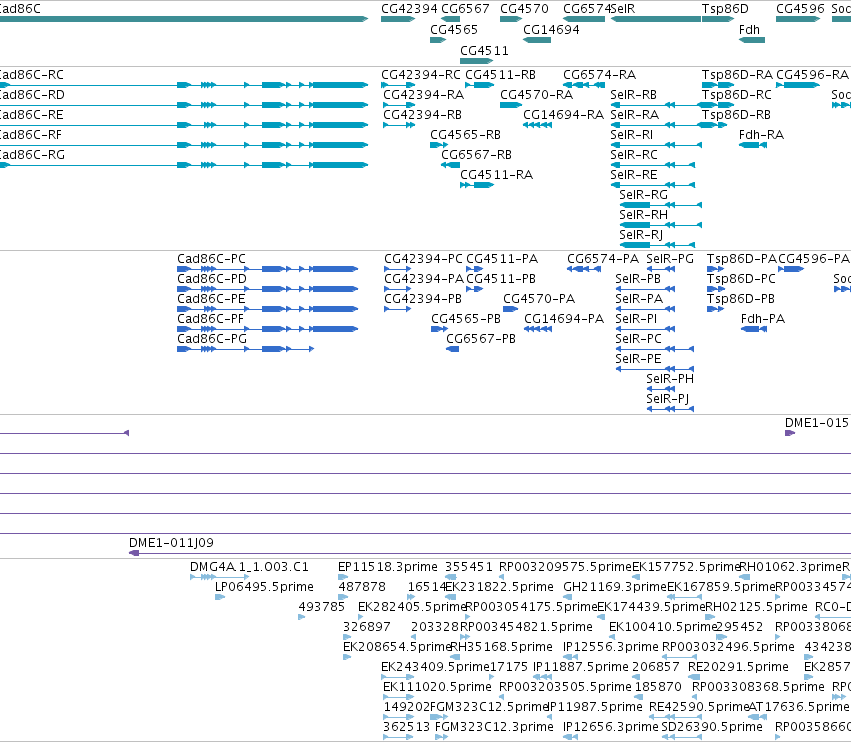Select protein CG6574-PA

click(x=603, y=259)
